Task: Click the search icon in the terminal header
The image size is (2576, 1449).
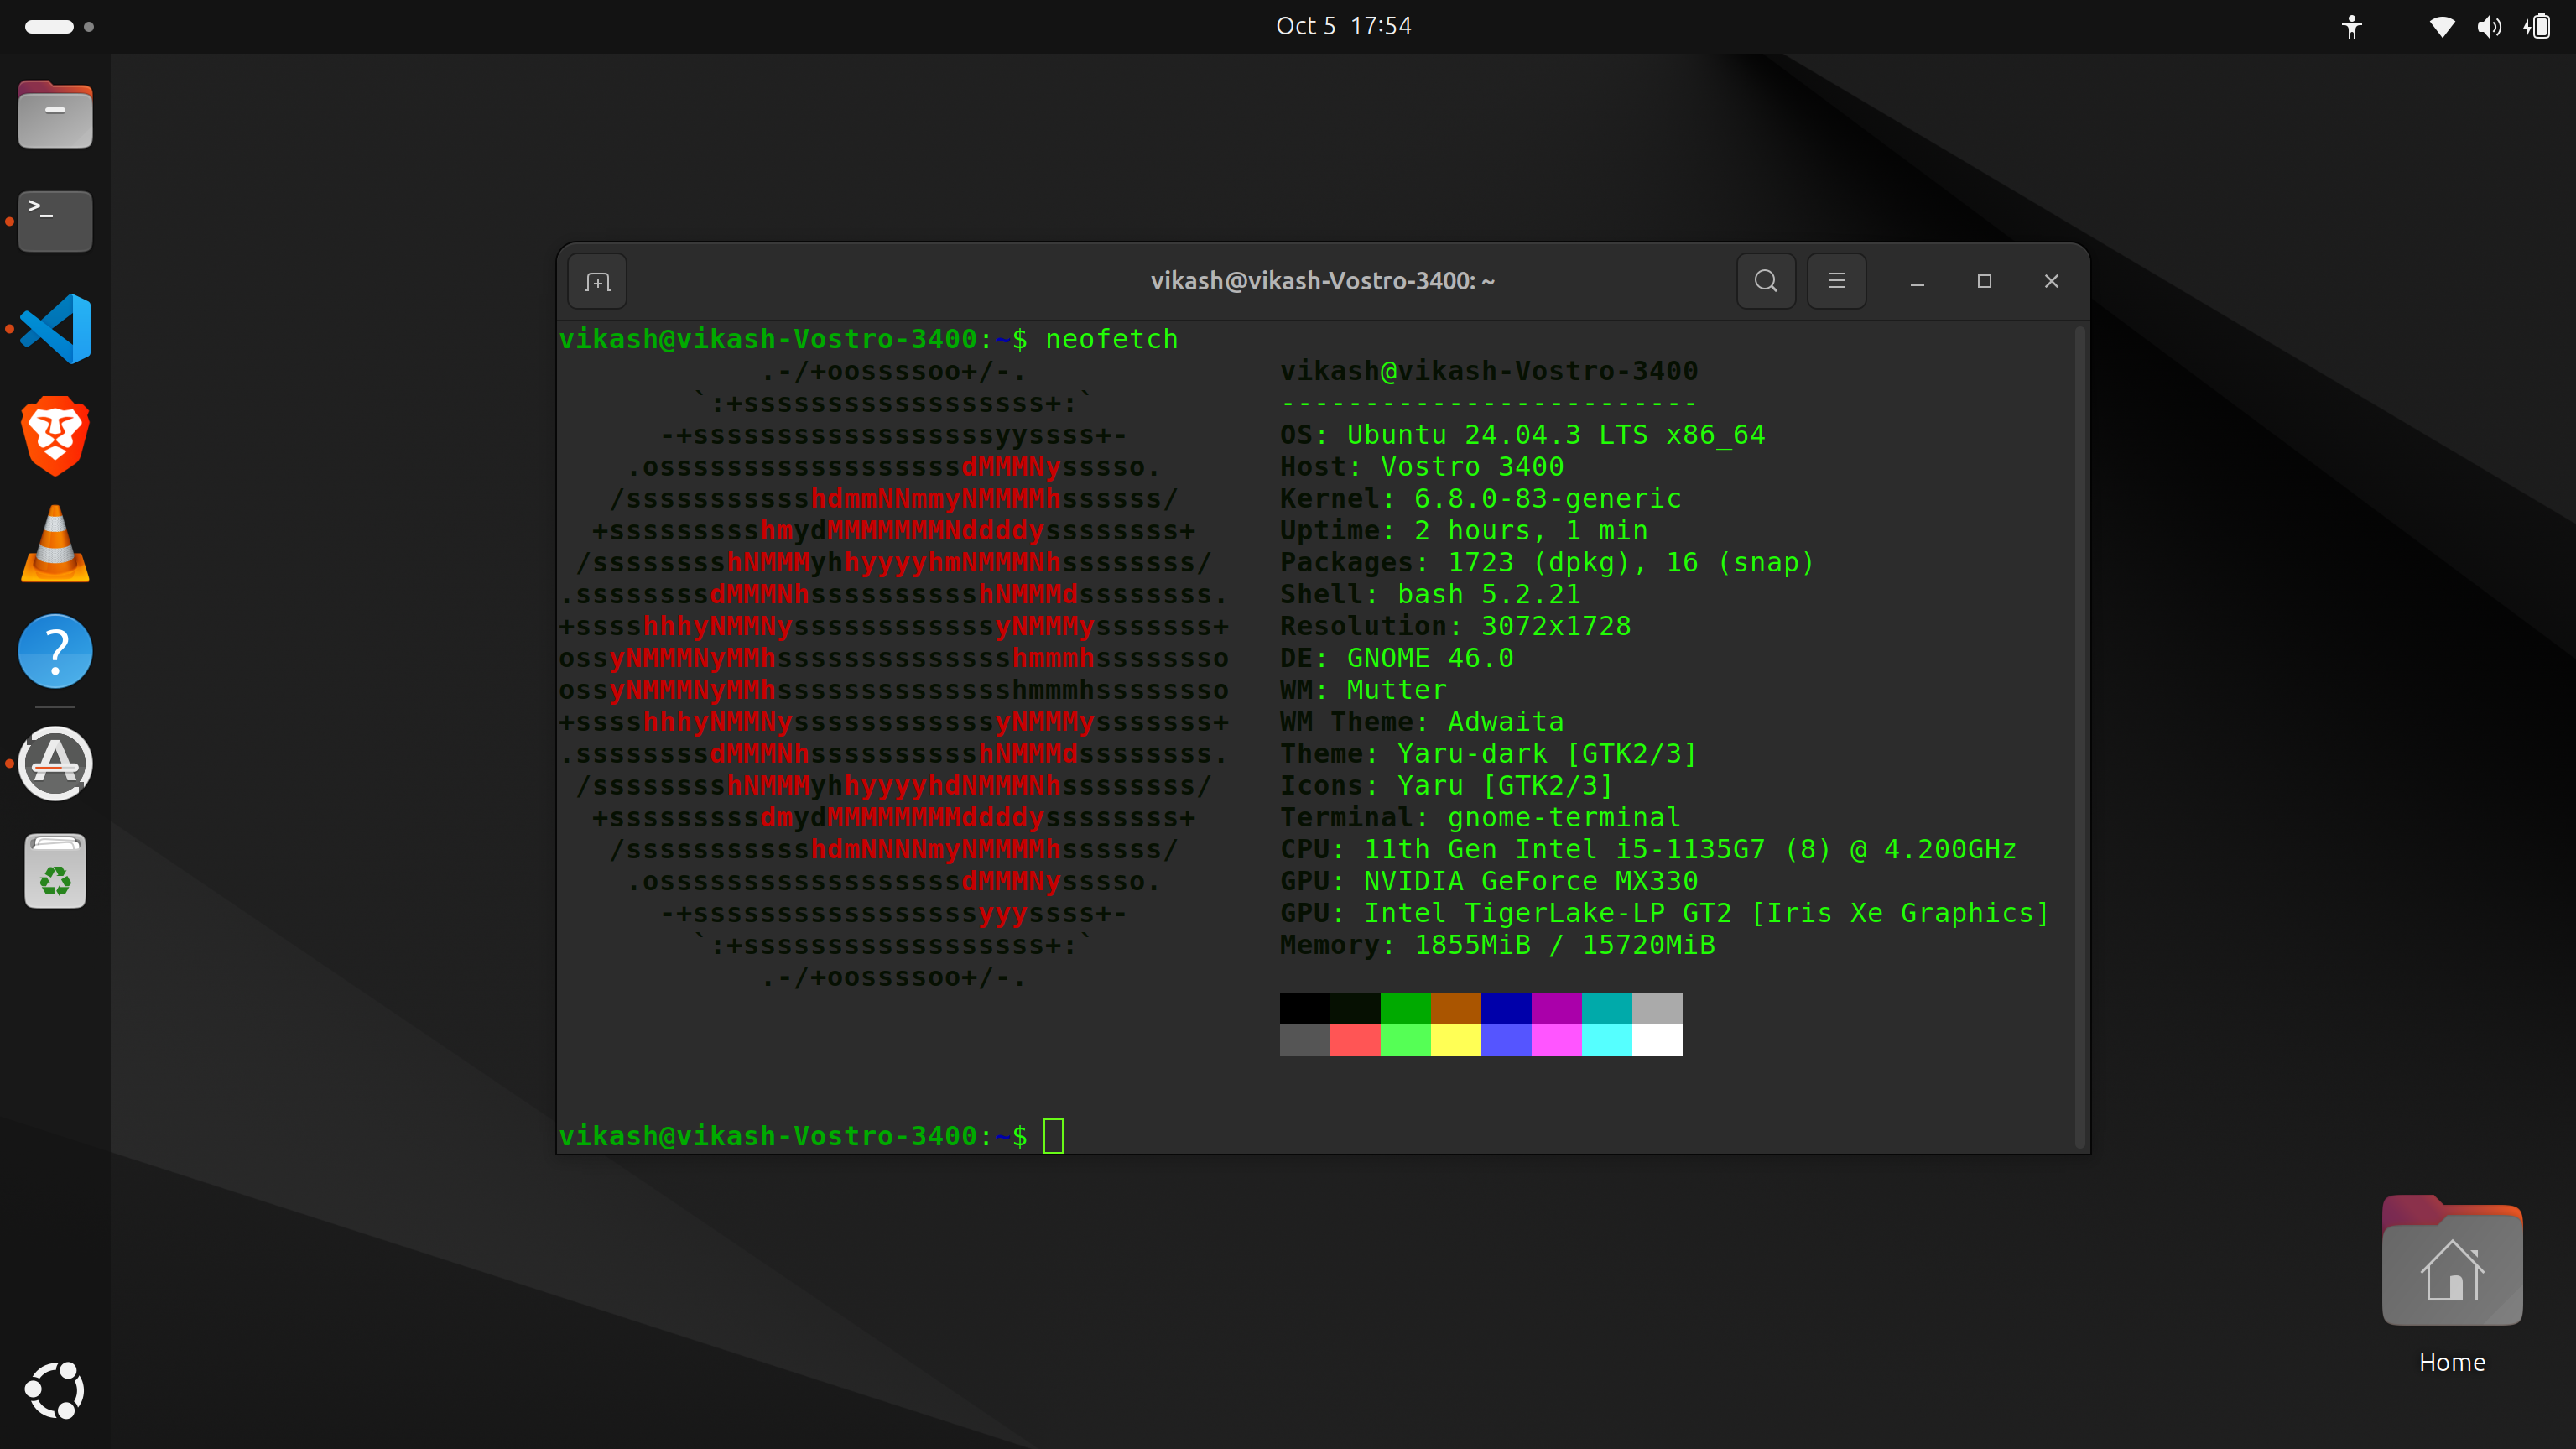Action: [x=1766, y=281]
